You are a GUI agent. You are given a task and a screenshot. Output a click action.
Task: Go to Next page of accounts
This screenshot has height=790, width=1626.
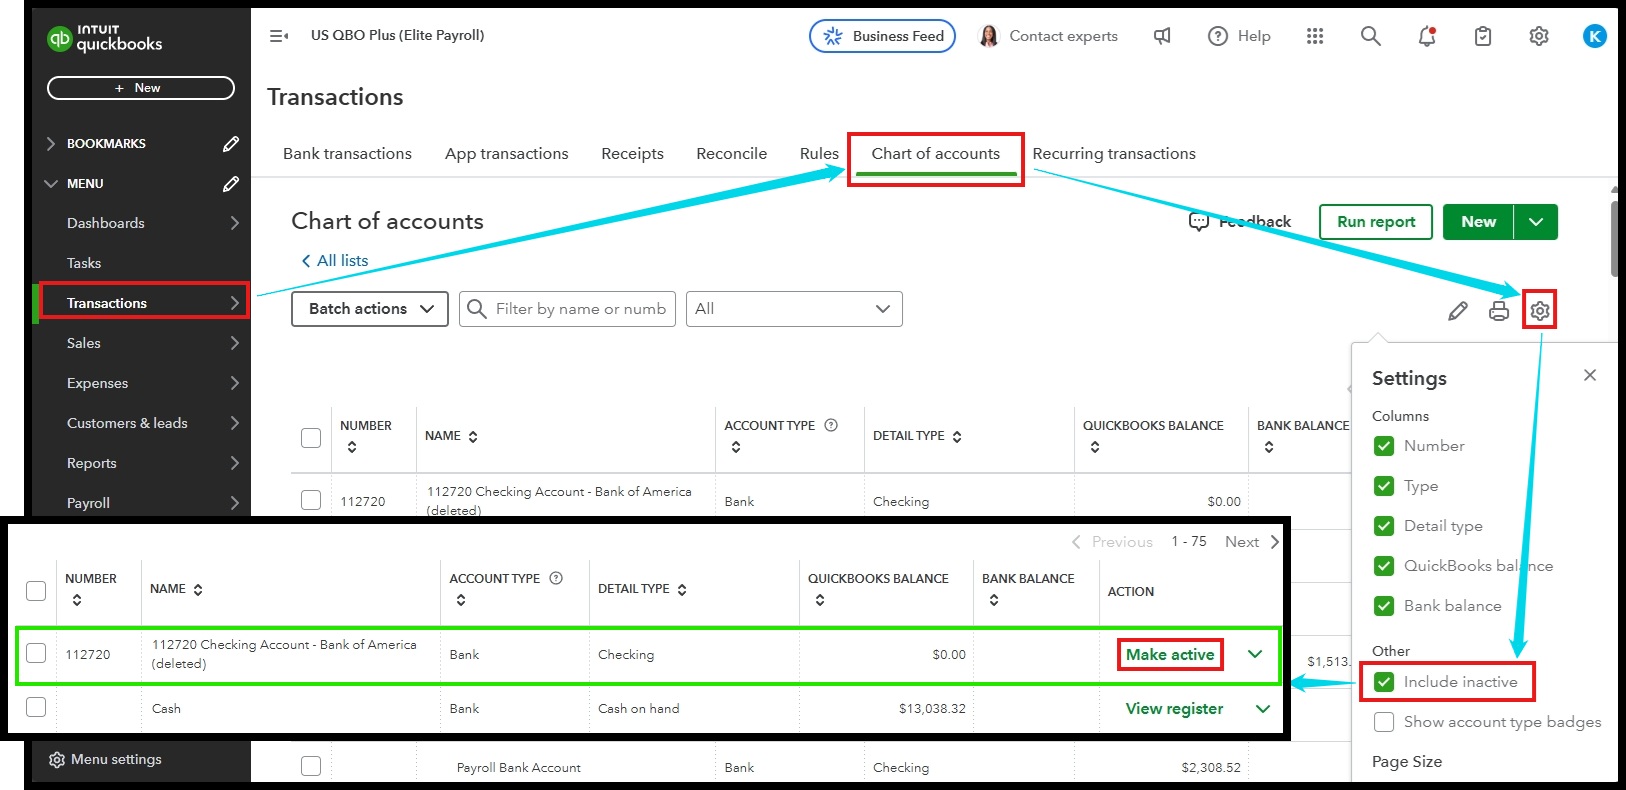coord(1252,542)
